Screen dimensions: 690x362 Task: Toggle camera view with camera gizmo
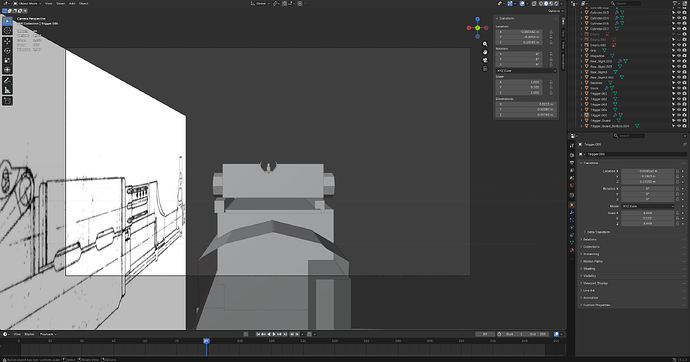tap(485, 60)
